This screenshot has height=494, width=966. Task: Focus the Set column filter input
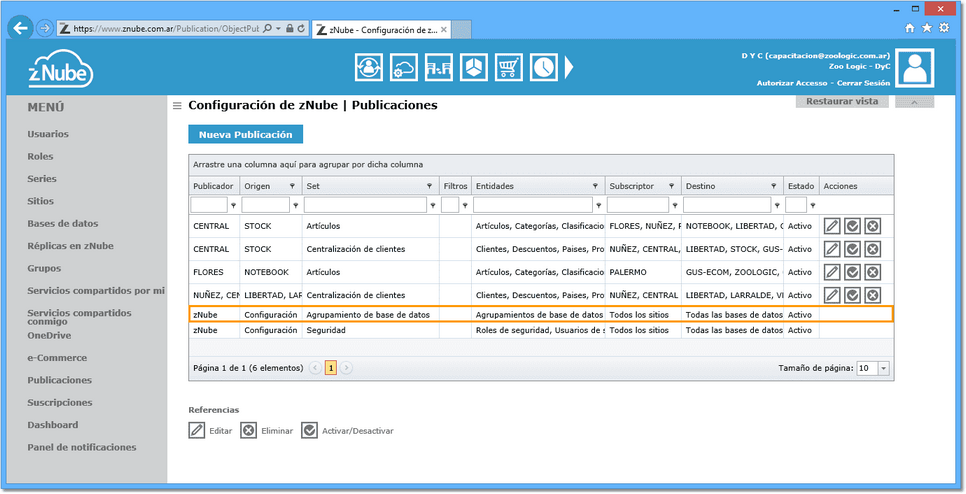point(365,205)
